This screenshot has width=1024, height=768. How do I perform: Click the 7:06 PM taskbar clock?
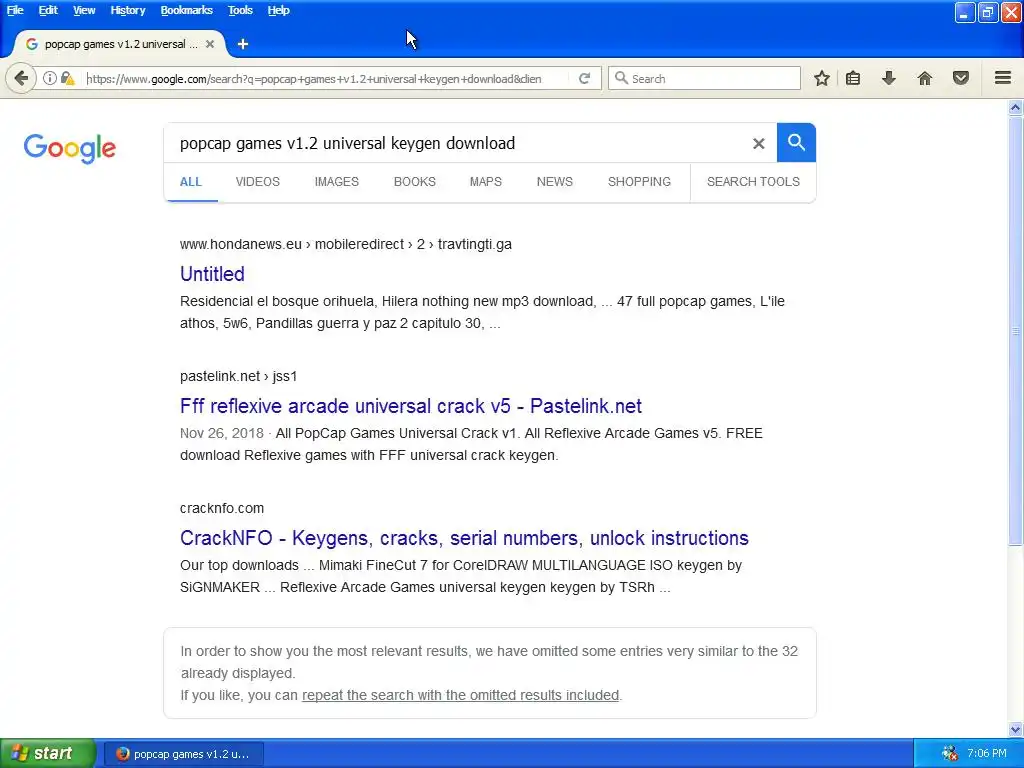[987, 754]
